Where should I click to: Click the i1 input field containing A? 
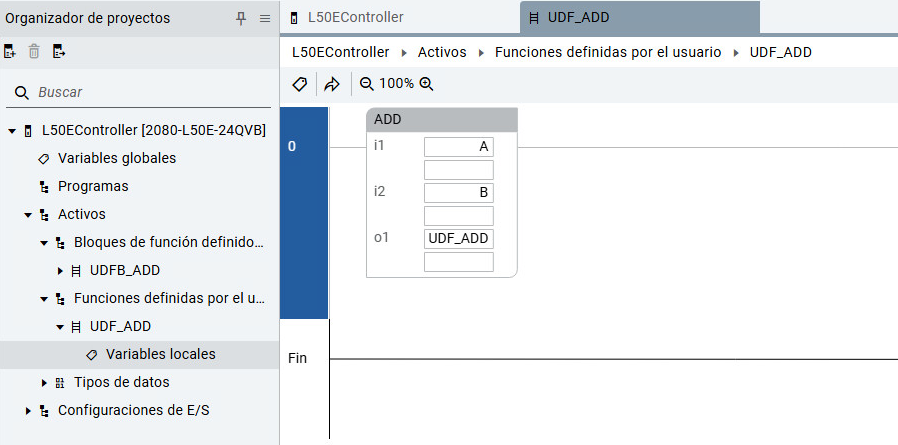click(x=459, y=147)
